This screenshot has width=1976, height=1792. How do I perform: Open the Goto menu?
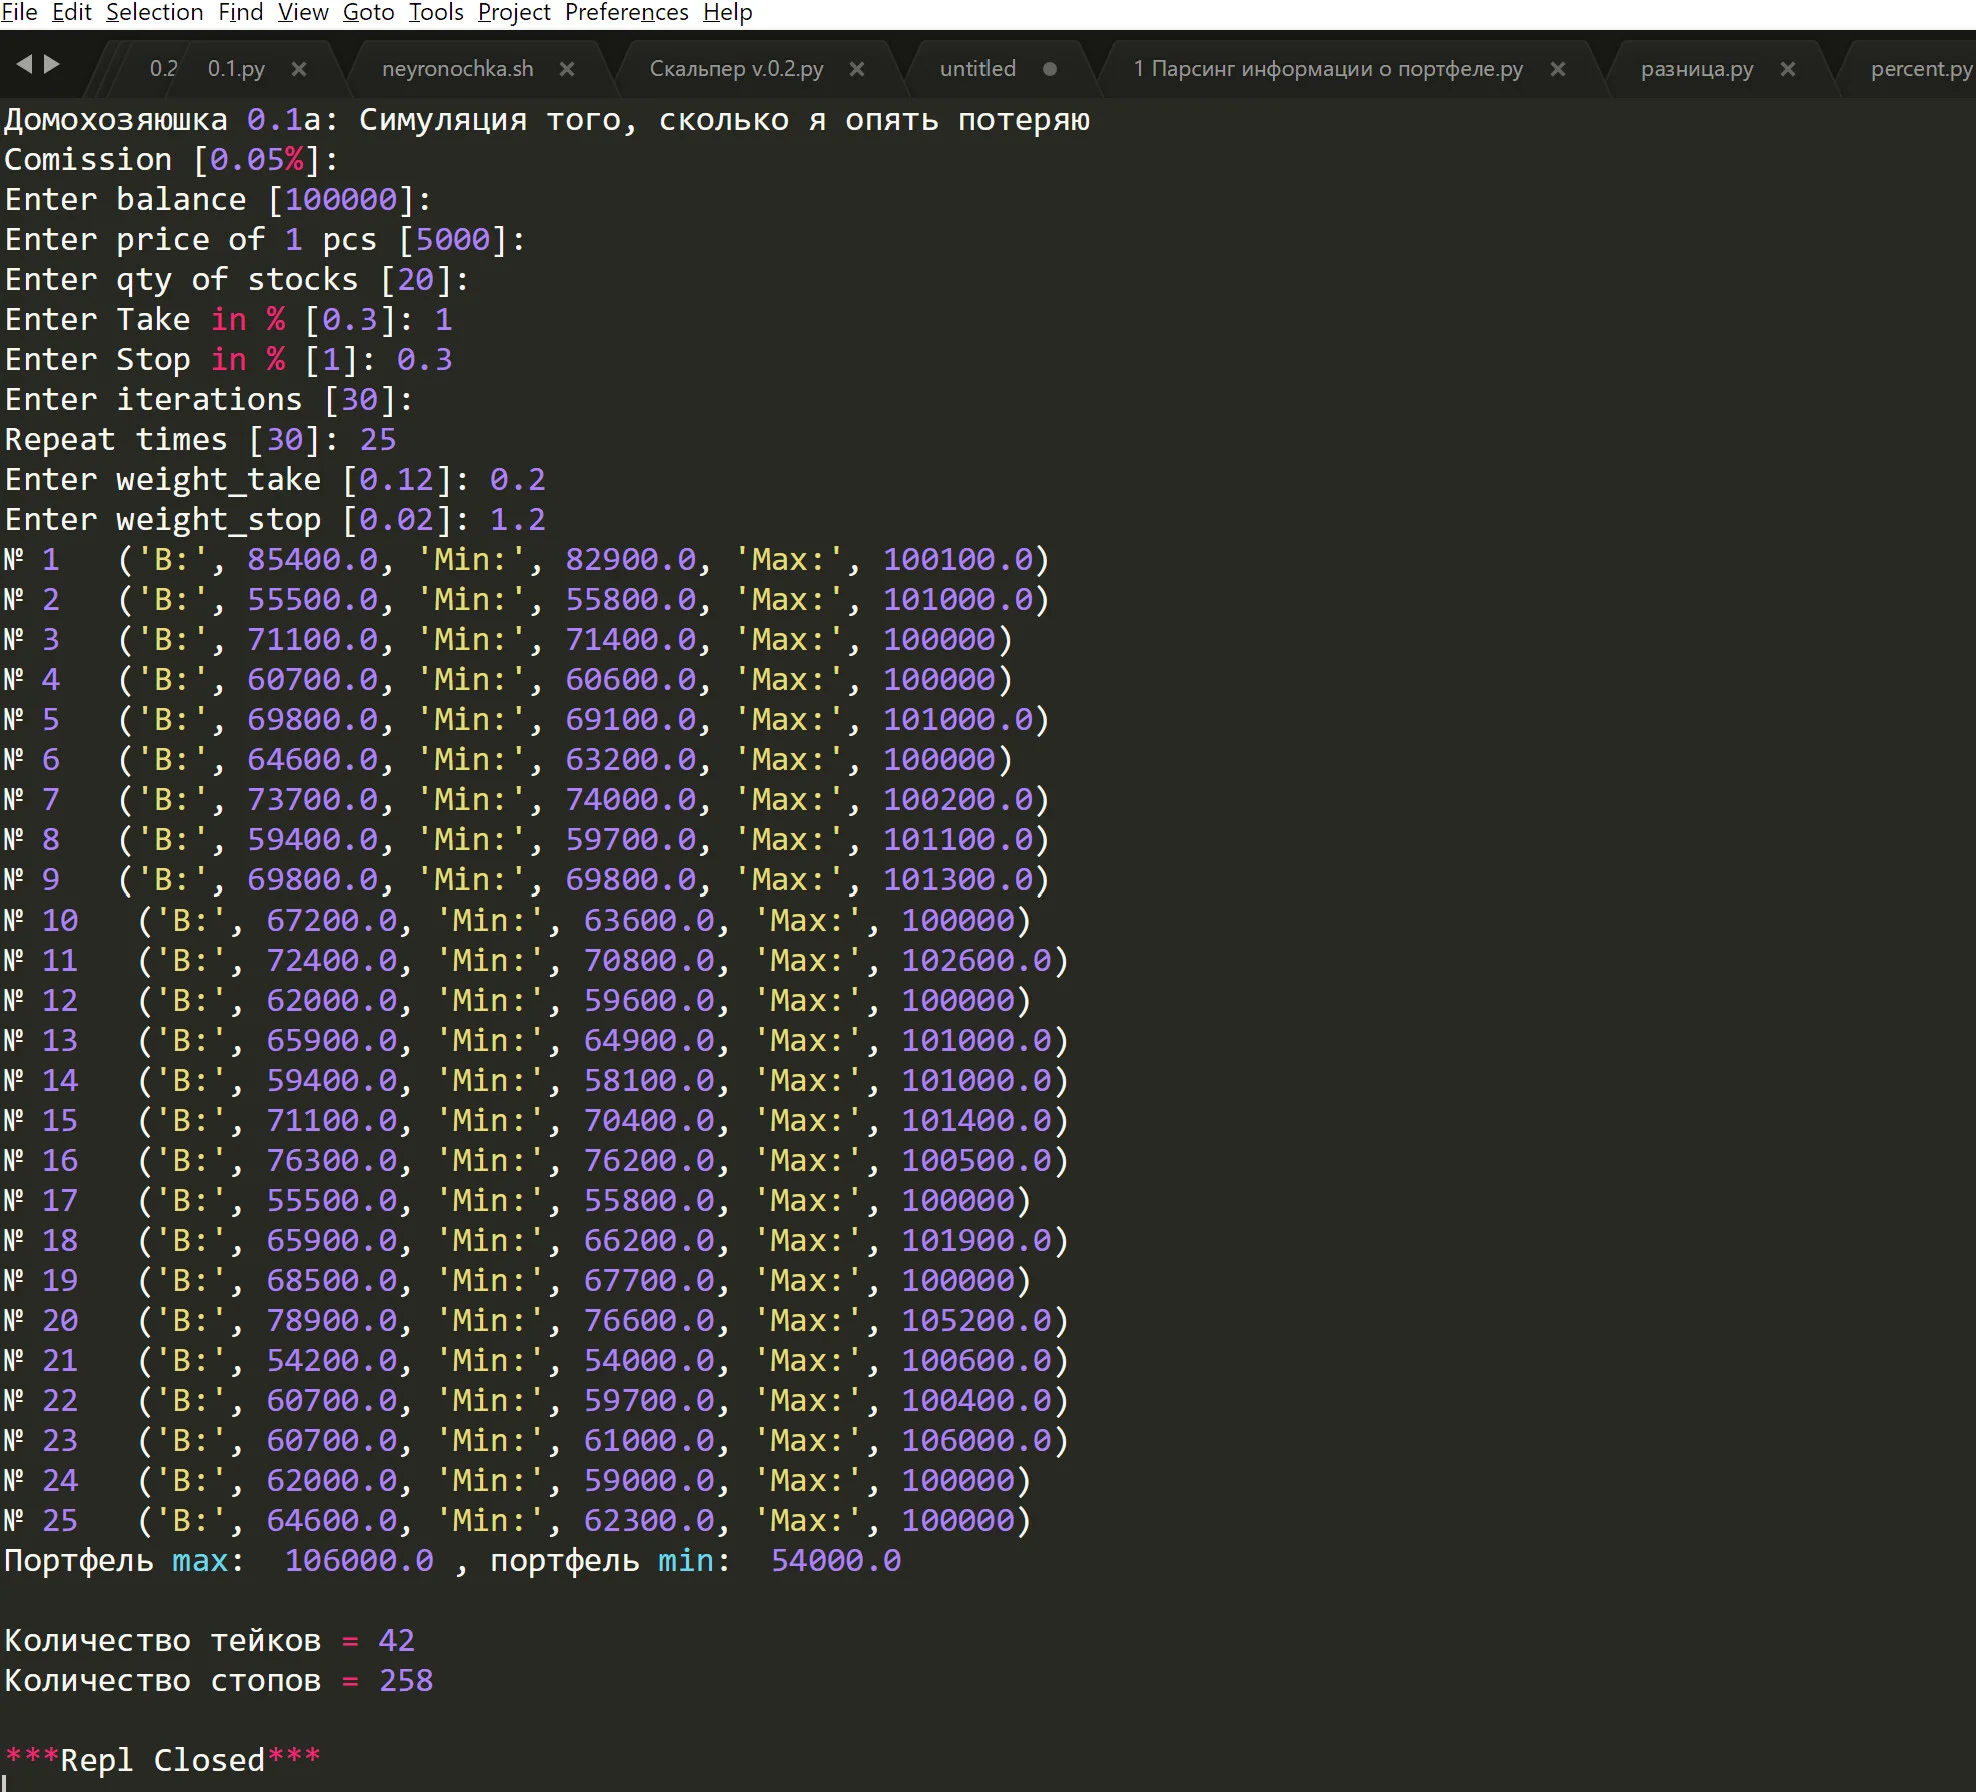[x=368, y=12]
